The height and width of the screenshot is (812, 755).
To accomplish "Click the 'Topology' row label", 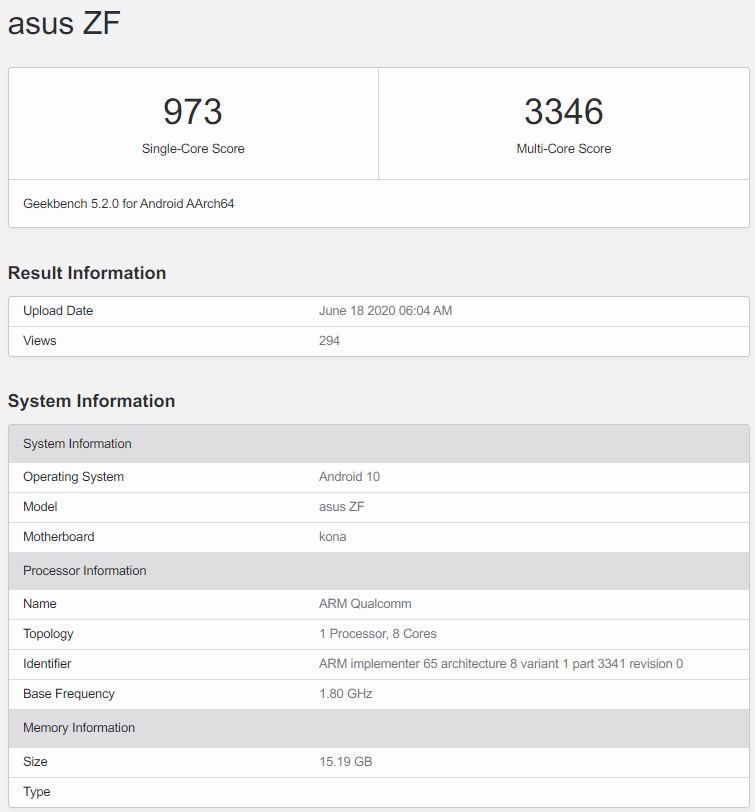I will point(48,634).
